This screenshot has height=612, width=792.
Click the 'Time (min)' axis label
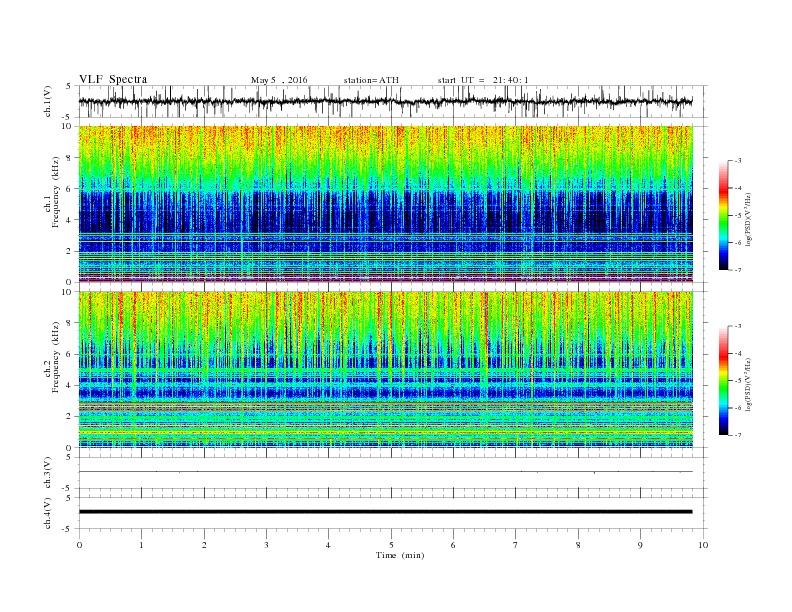[x=400, y=555]
